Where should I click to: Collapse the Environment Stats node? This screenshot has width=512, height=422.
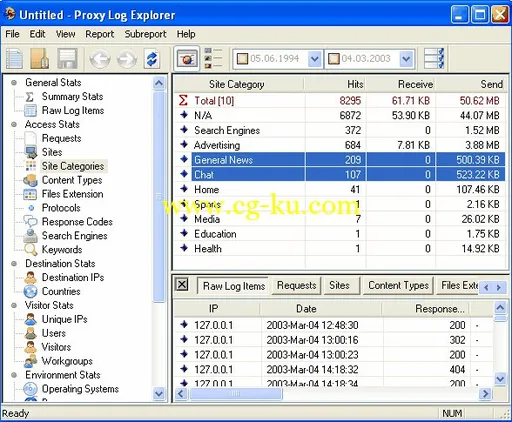pyautogui.click(x=14, y=375)
